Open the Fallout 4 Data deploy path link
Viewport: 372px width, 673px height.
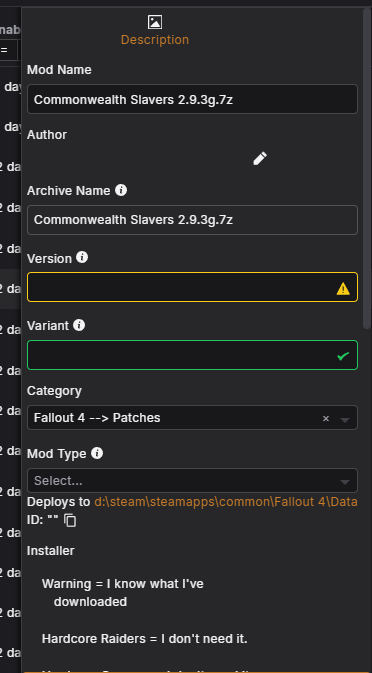[226, 501]
